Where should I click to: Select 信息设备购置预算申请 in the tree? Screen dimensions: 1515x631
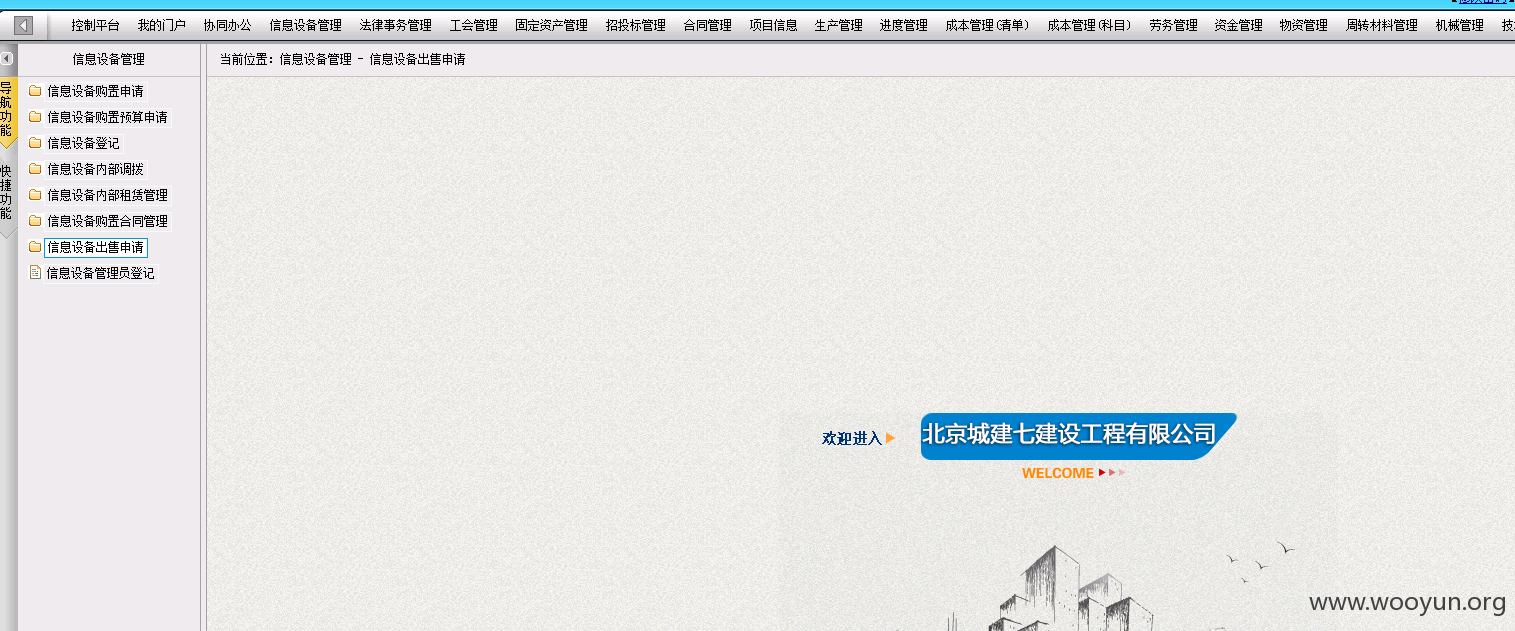pos(107,117)
